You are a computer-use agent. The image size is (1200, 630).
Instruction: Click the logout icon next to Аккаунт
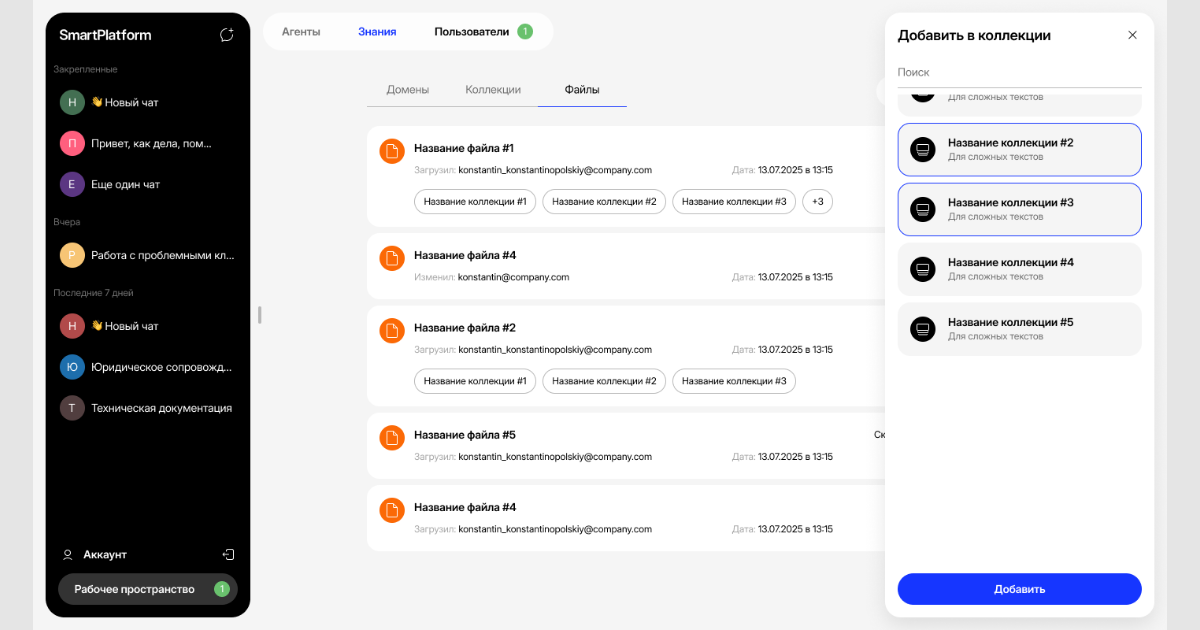click(228, 554)
